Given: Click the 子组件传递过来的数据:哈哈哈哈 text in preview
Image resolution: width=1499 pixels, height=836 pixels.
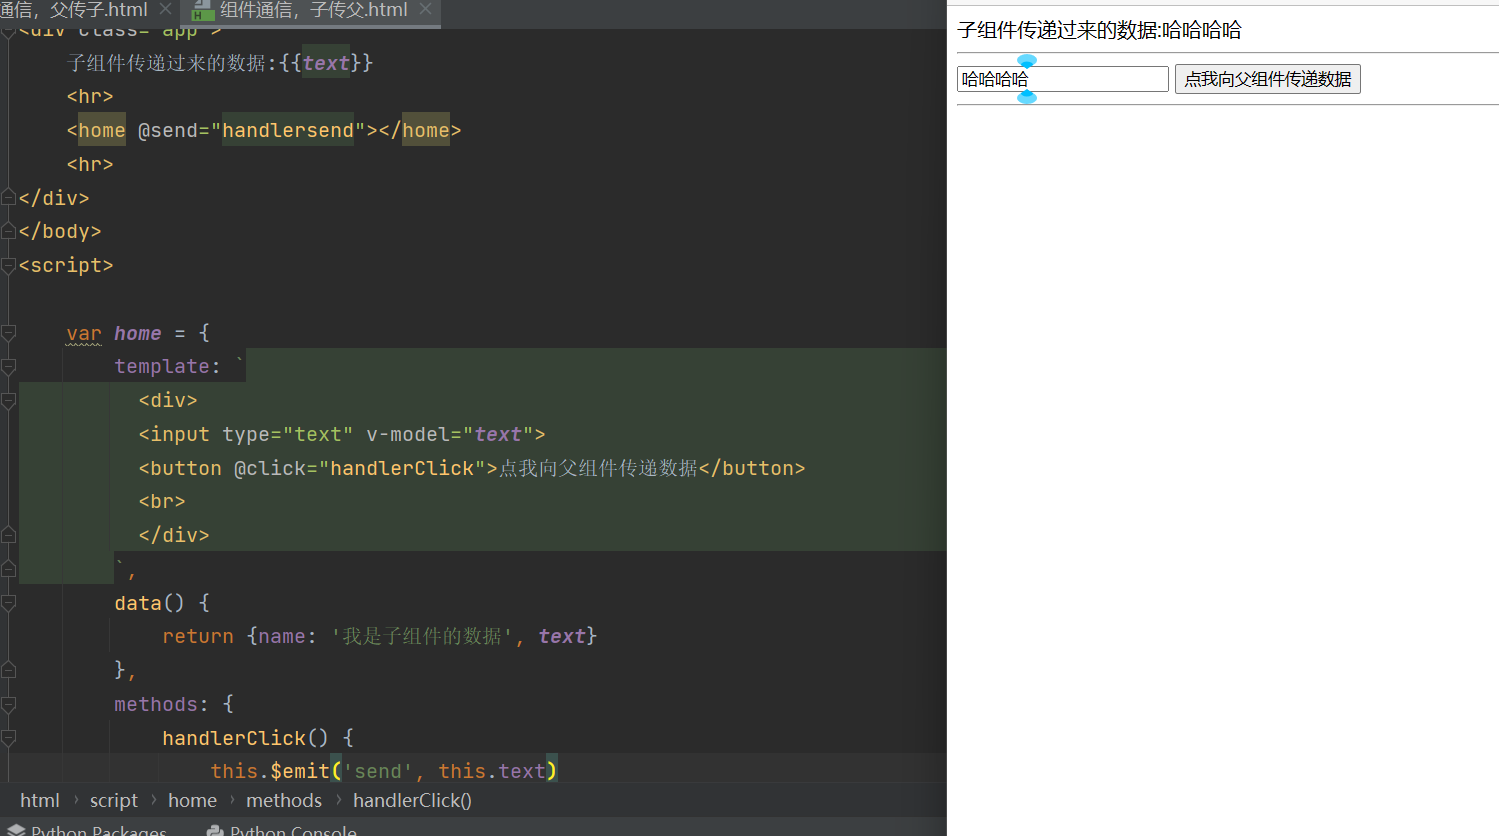Looking at the screenshot, I should point(1099,30).
